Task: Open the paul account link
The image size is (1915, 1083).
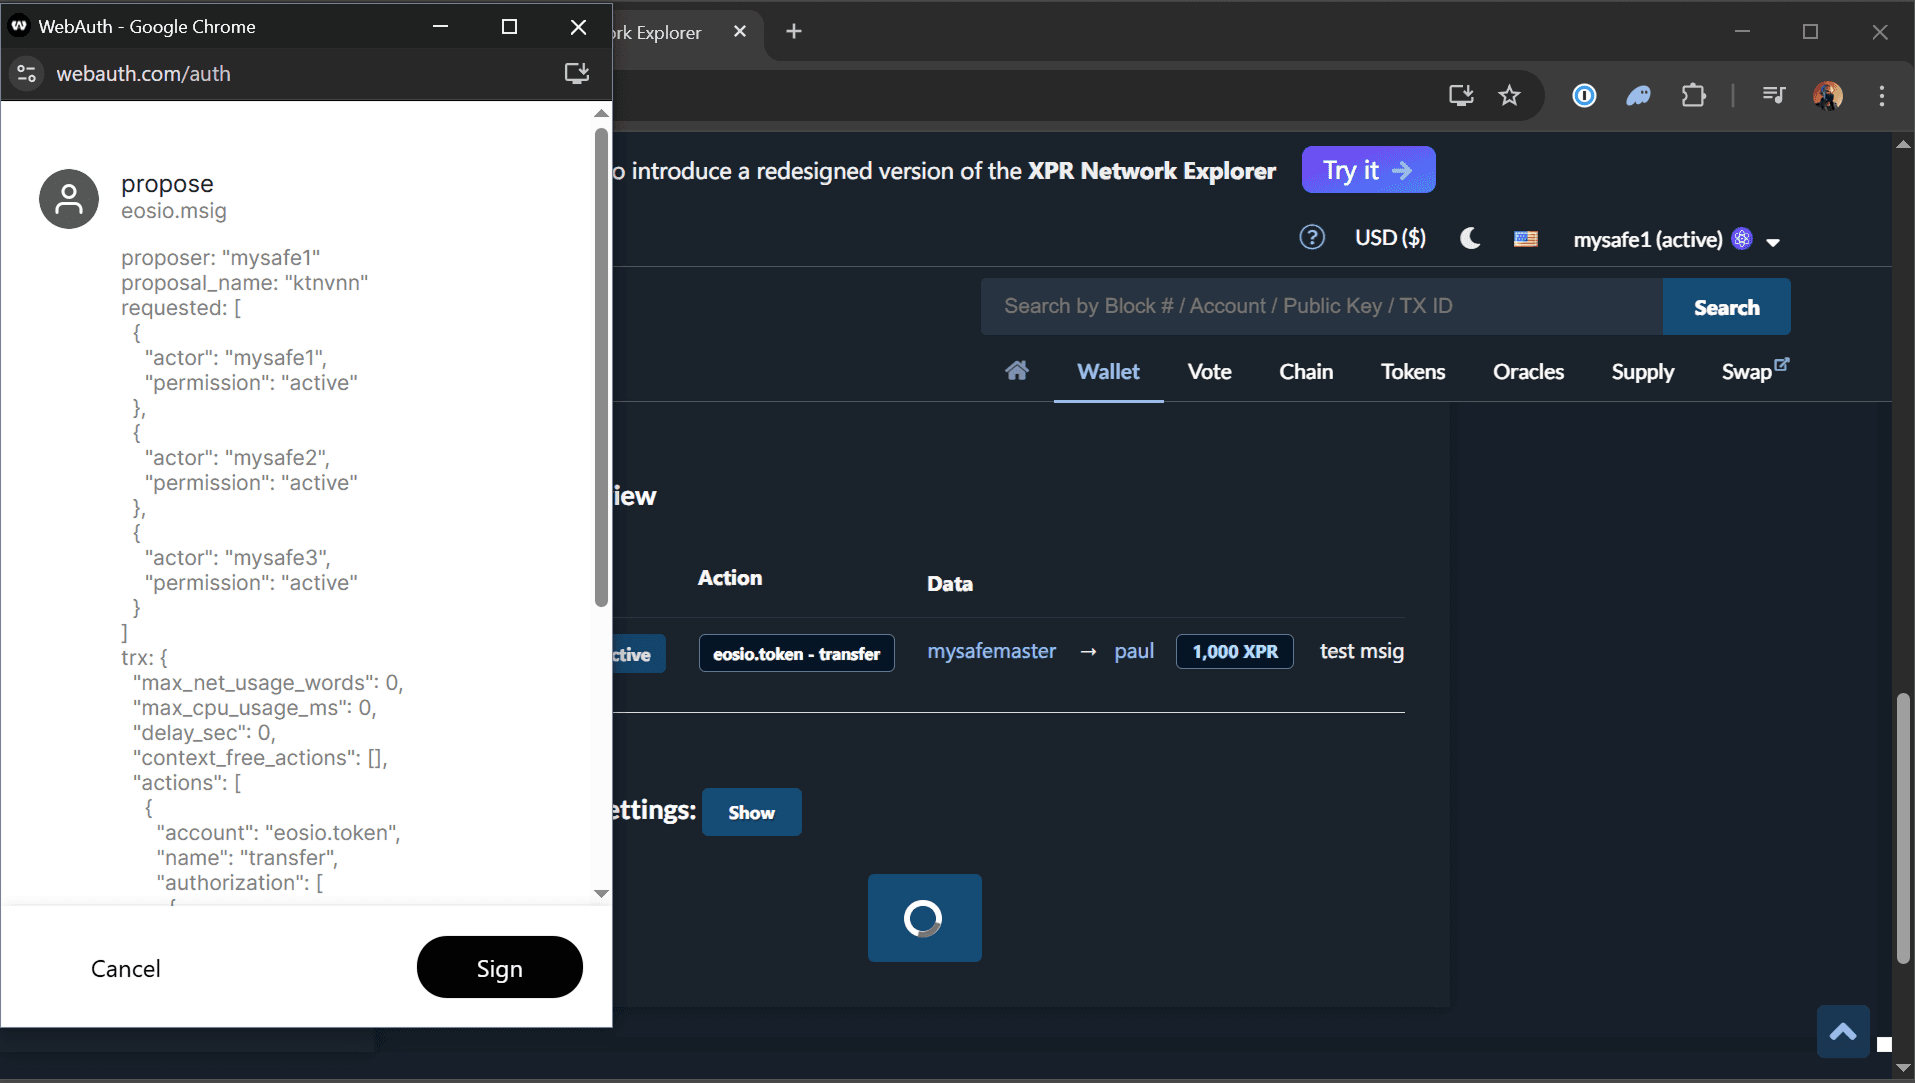Action: click(x=1134, y=652)
